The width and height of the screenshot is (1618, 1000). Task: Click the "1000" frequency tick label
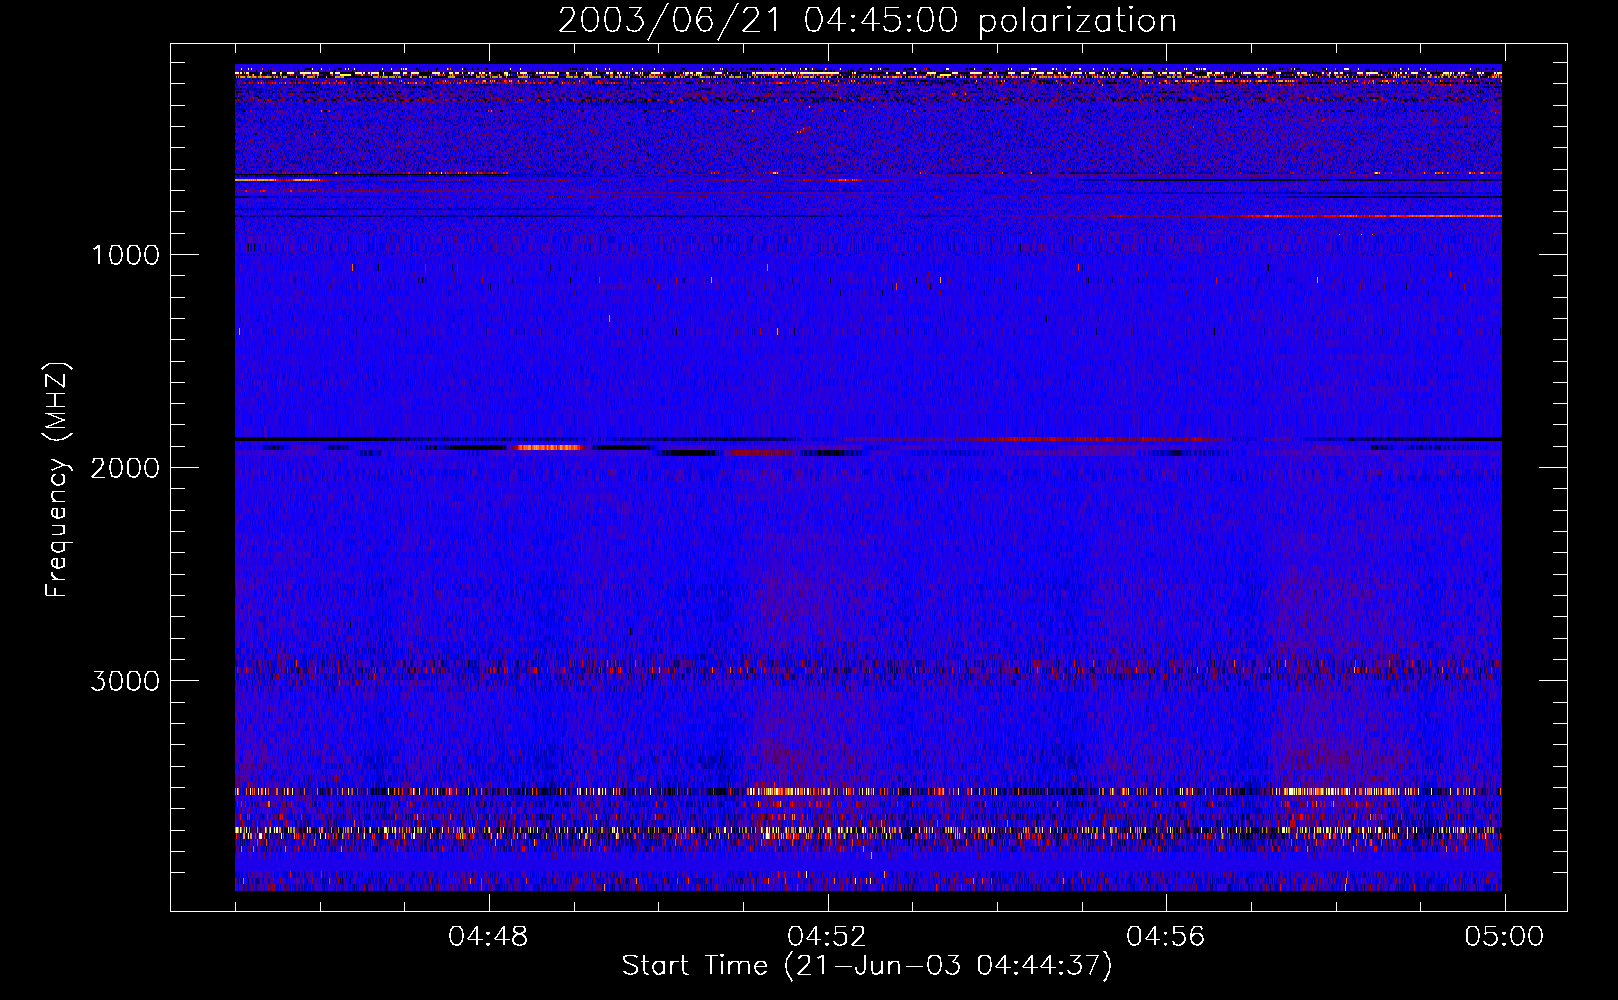pyautogui.click(x=125, y=255)
